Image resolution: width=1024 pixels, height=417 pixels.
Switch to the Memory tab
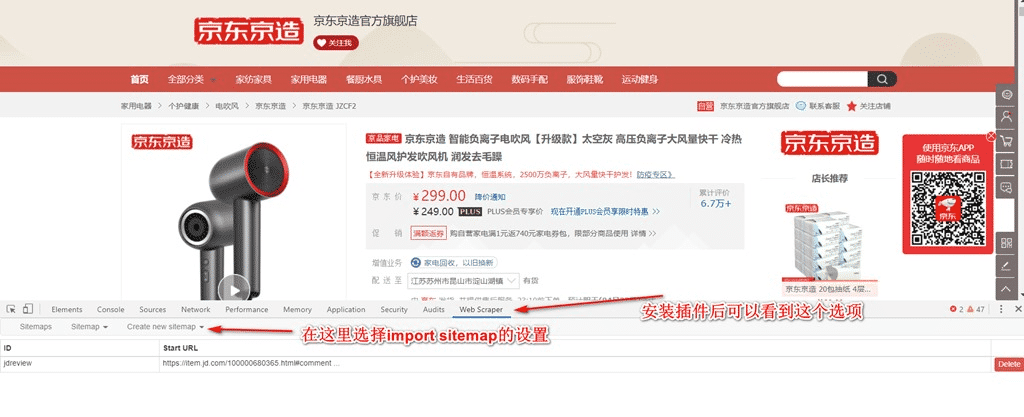point(297,309)
